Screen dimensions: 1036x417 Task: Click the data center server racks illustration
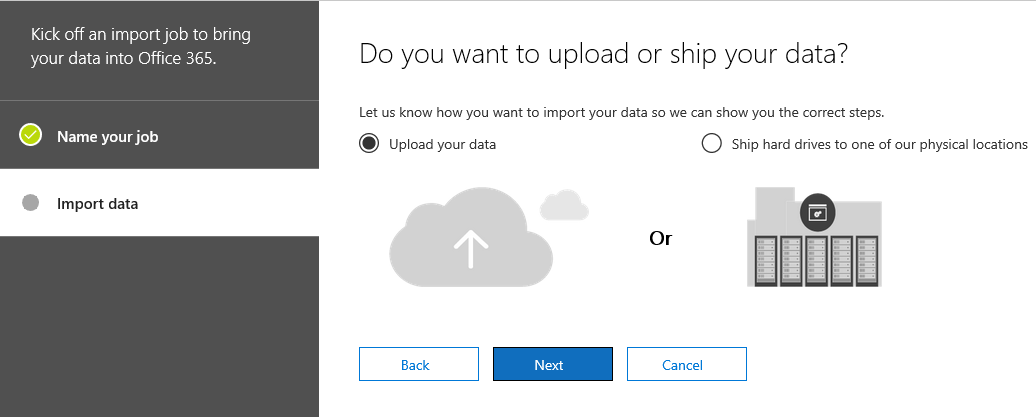pos(814,237)
